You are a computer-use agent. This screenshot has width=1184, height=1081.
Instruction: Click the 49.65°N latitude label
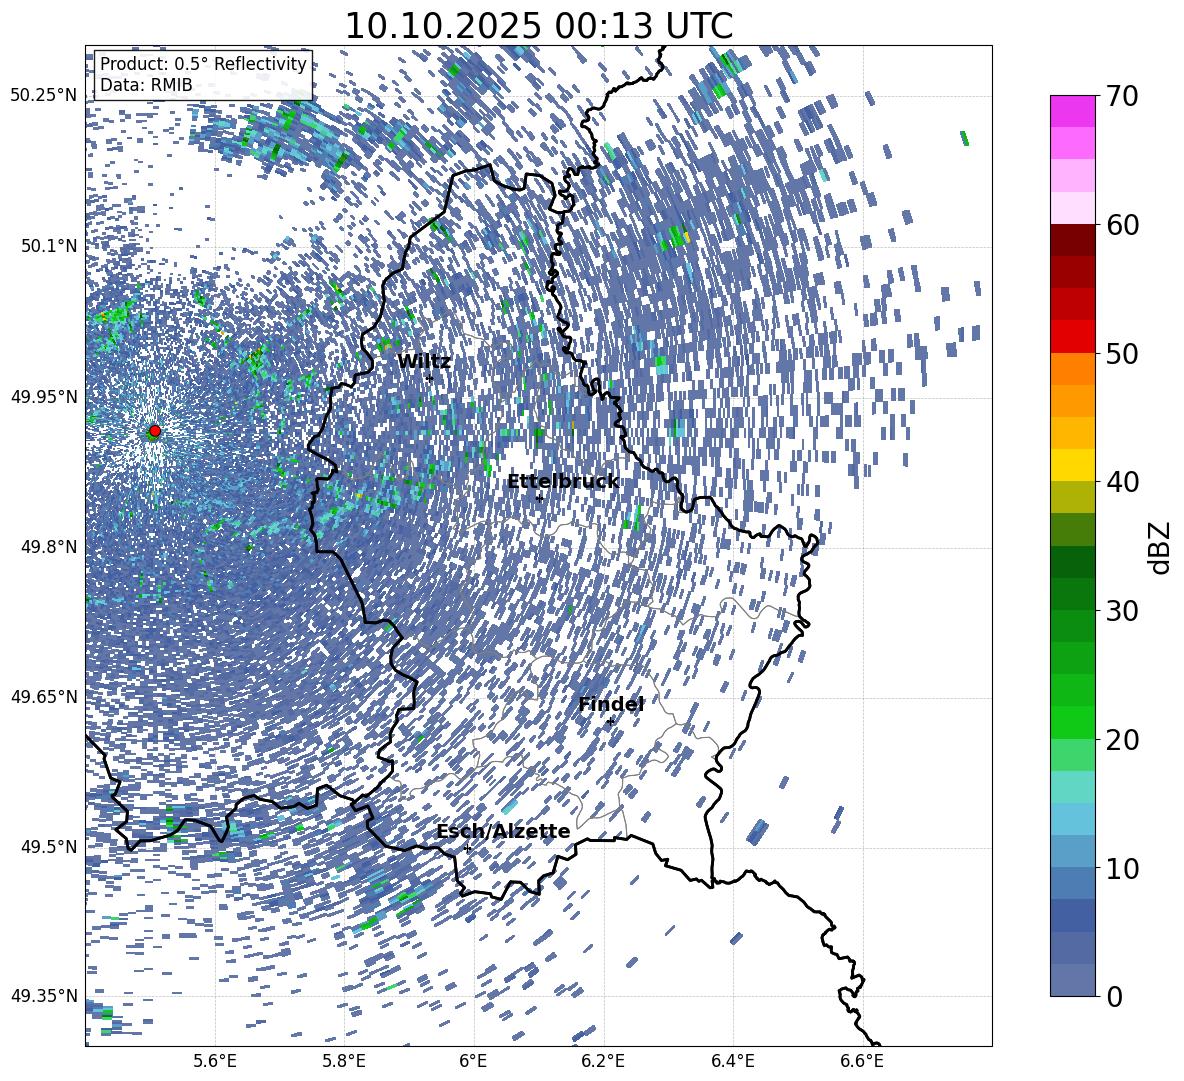pos(44,697)
